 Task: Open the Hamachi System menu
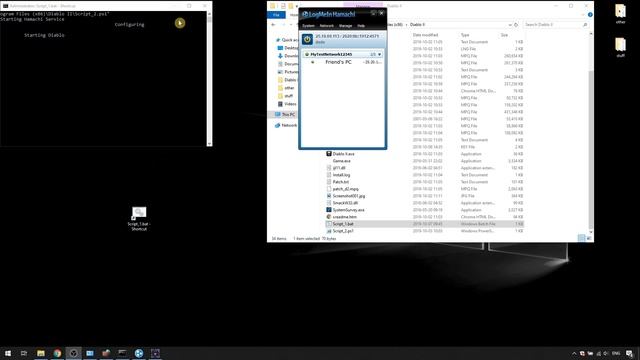point(308,26)
